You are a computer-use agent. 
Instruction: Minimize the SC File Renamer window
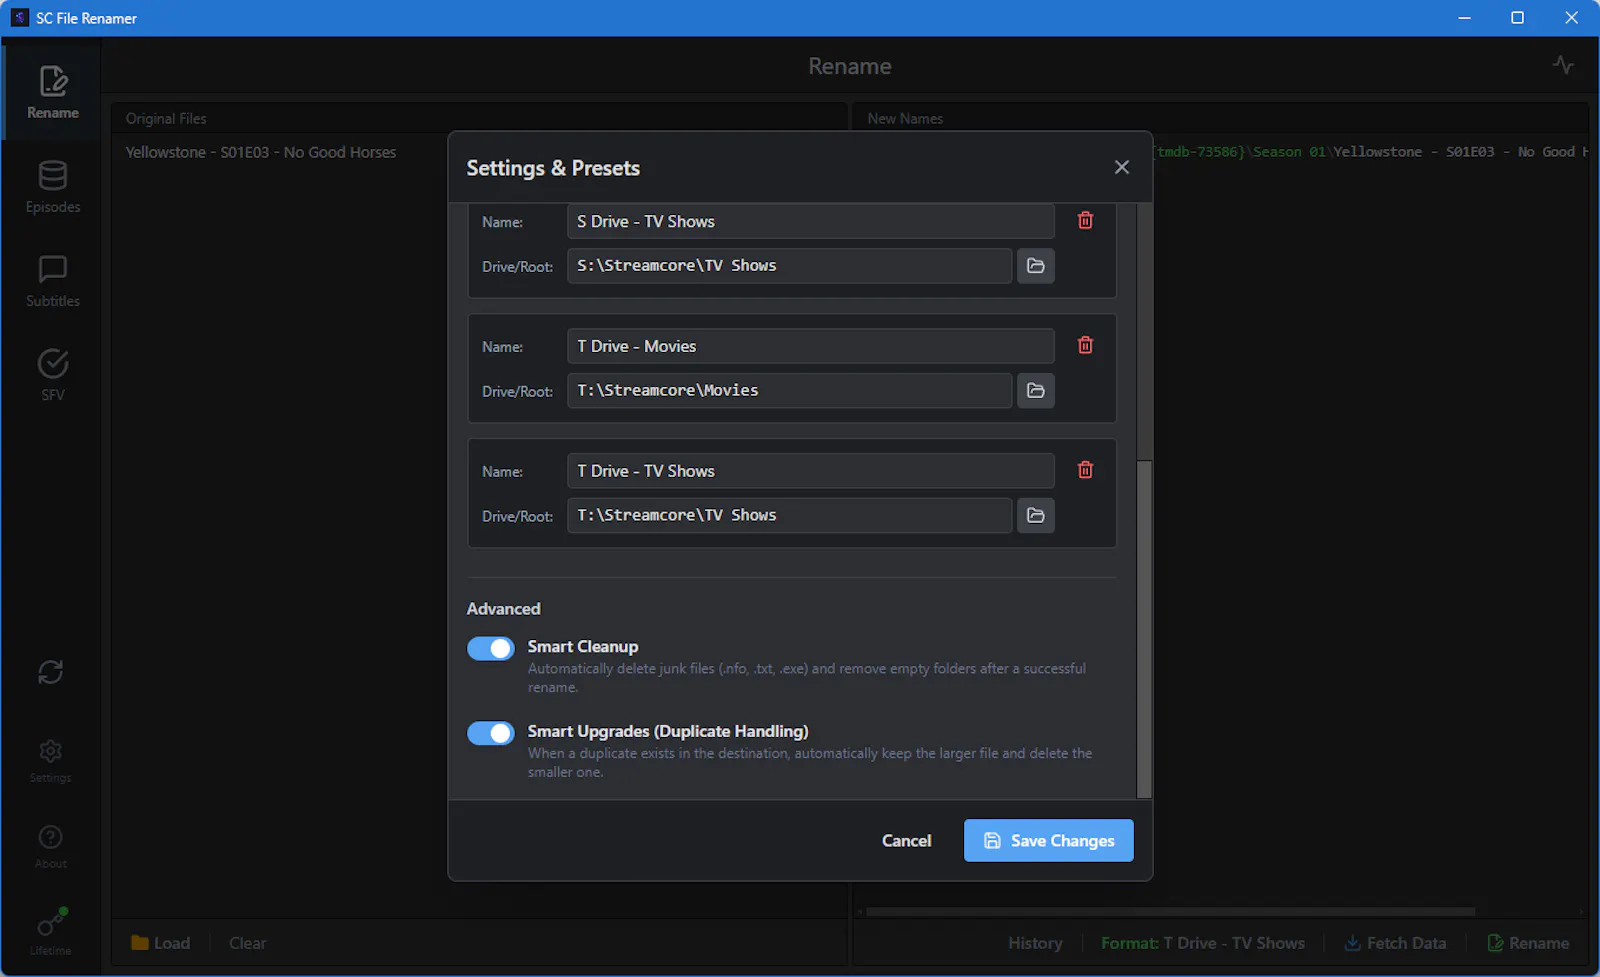coord(1464,18)
